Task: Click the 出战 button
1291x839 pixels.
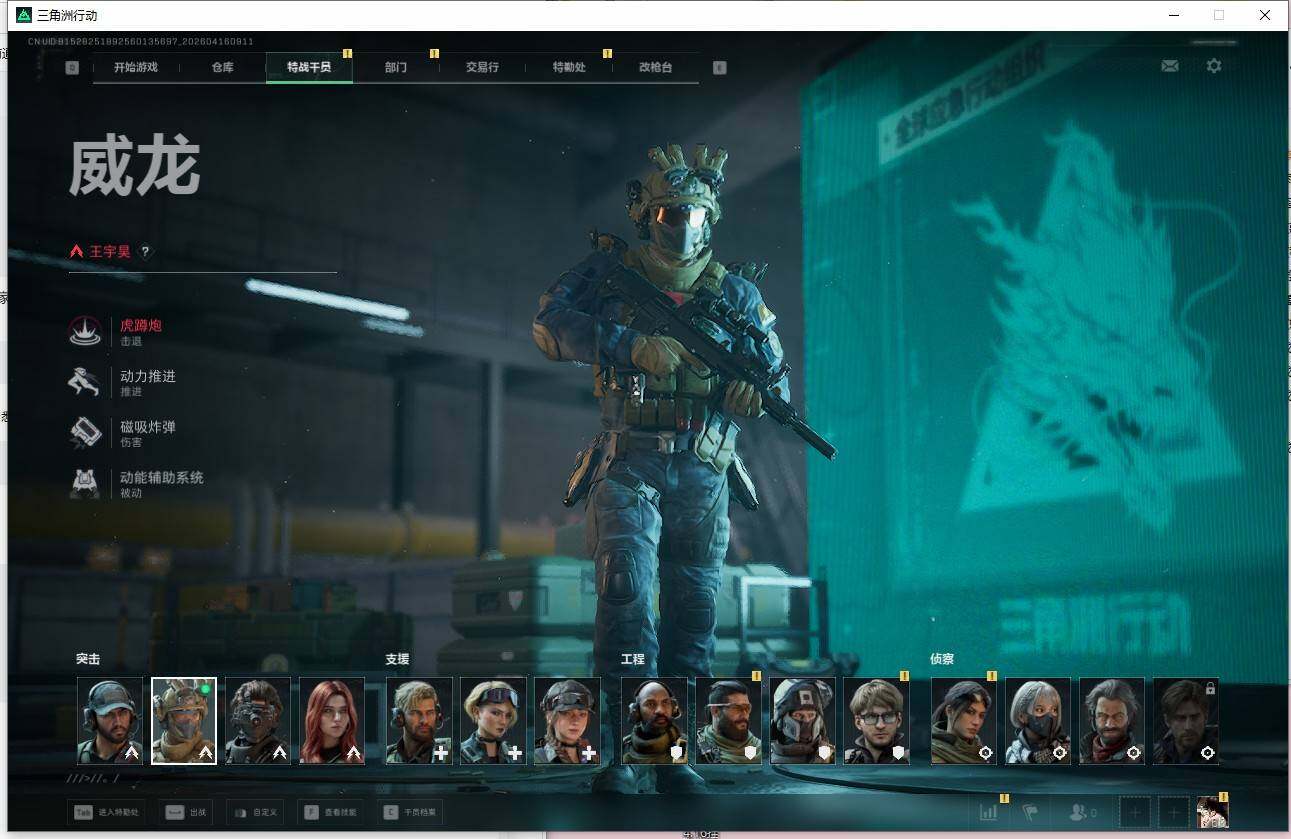Action: pos(186,812)
